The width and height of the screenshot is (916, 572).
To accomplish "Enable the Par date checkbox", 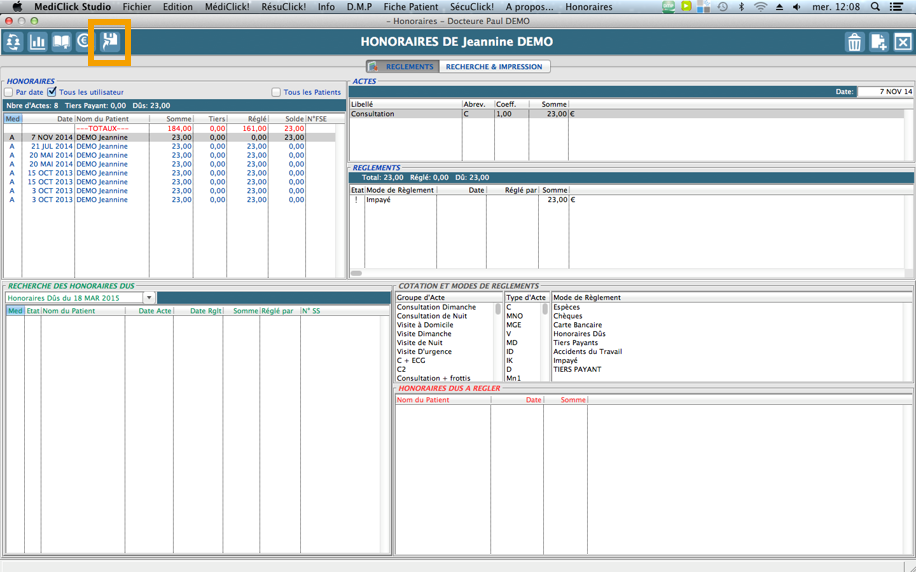I will [x=9, y=92].
